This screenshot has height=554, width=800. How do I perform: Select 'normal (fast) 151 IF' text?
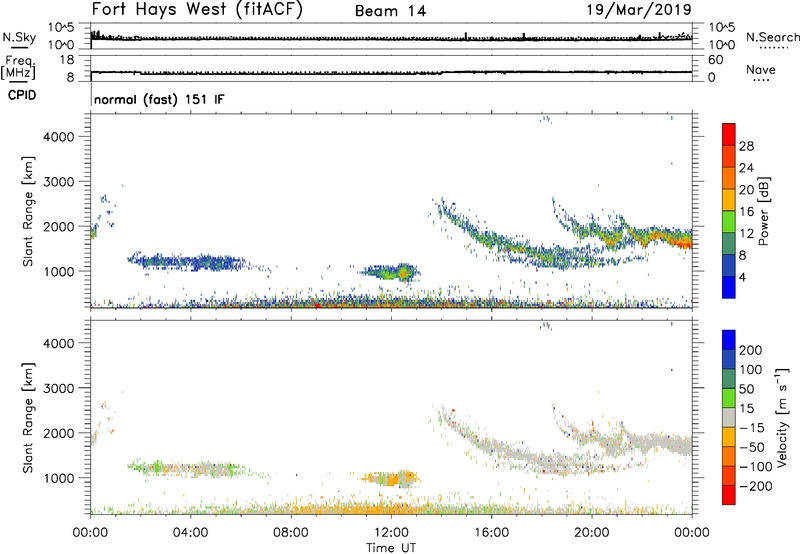[159, 99]
